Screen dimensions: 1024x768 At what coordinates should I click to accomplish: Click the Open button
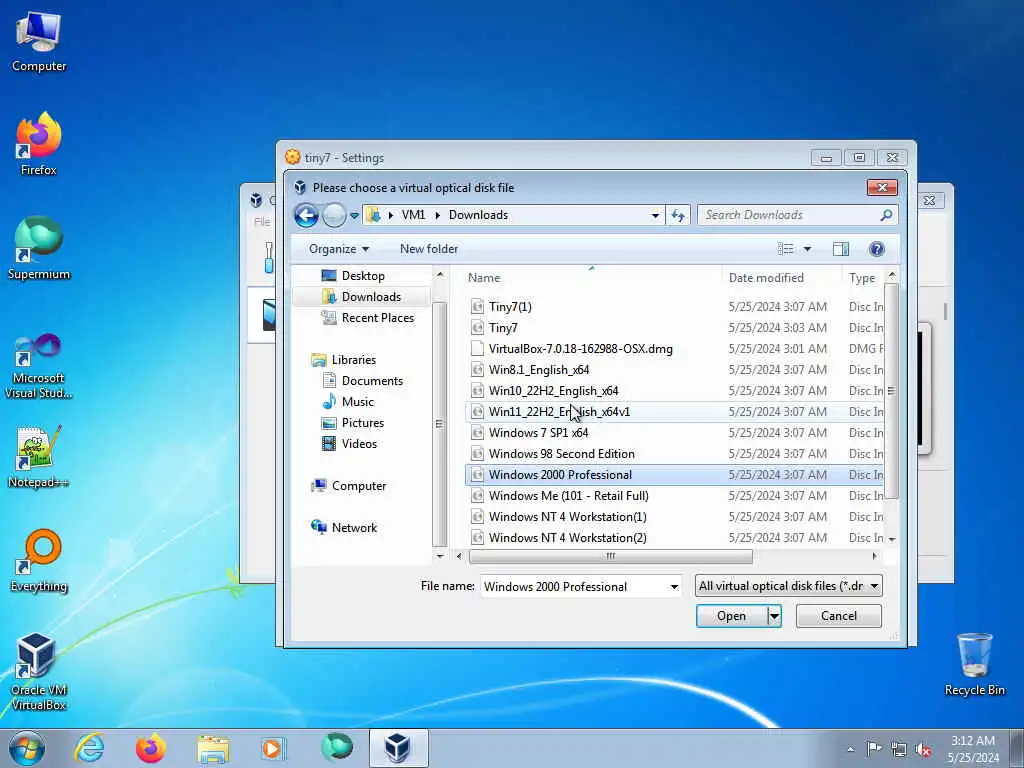tap(731, 616)
